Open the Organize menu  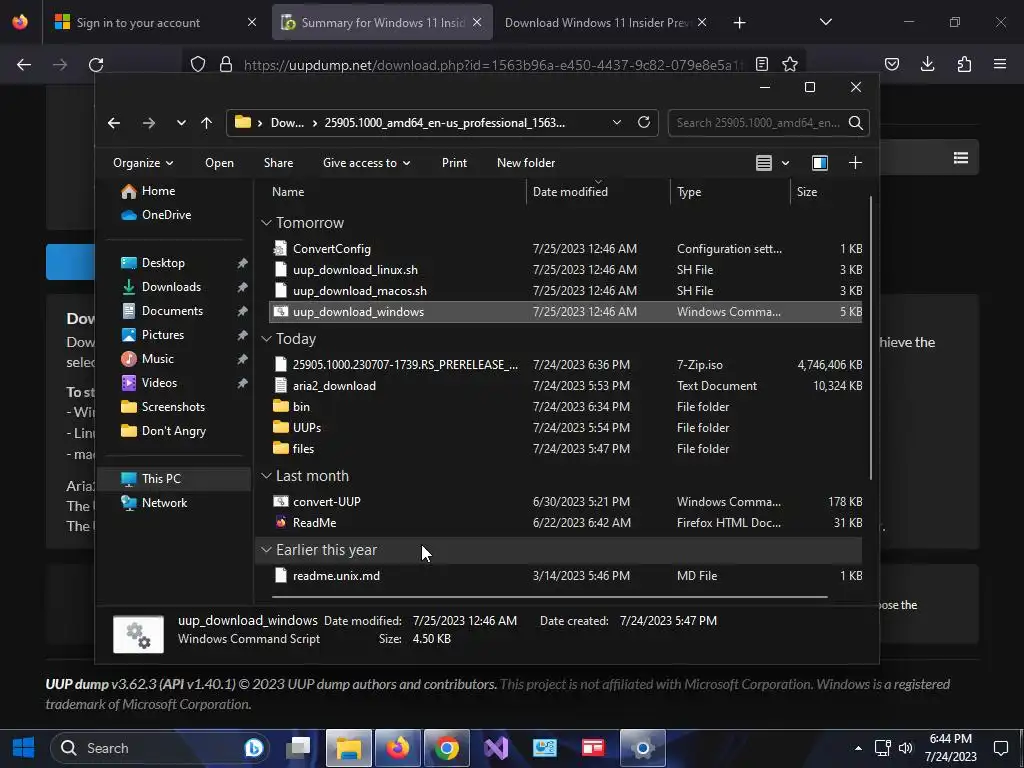(143, 163)
